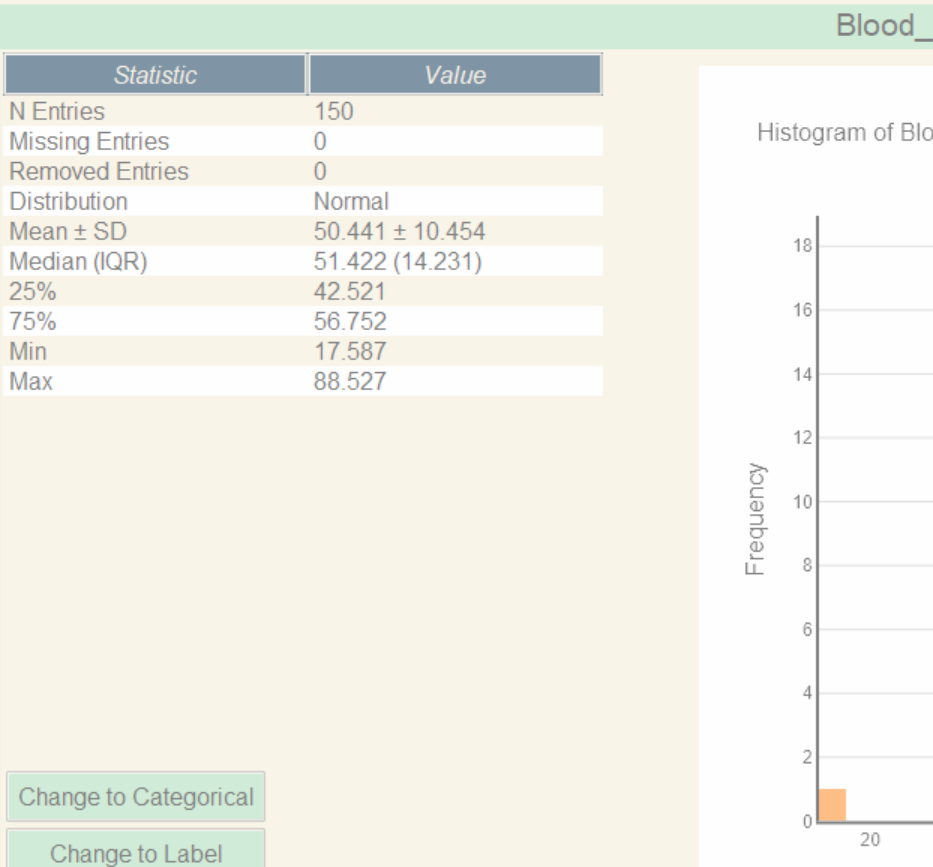Click the Missing Entries row label
This screenshot has height=867, width=933.
(89, 141)
